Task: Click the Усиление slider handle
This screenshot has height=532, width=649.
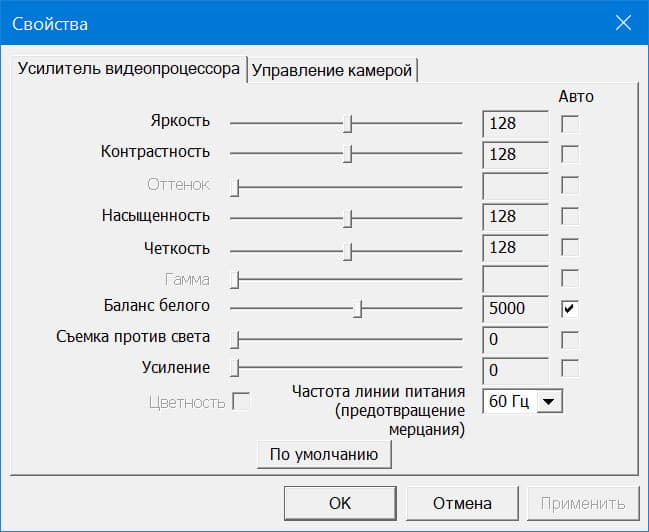Action: click(235, 369)
